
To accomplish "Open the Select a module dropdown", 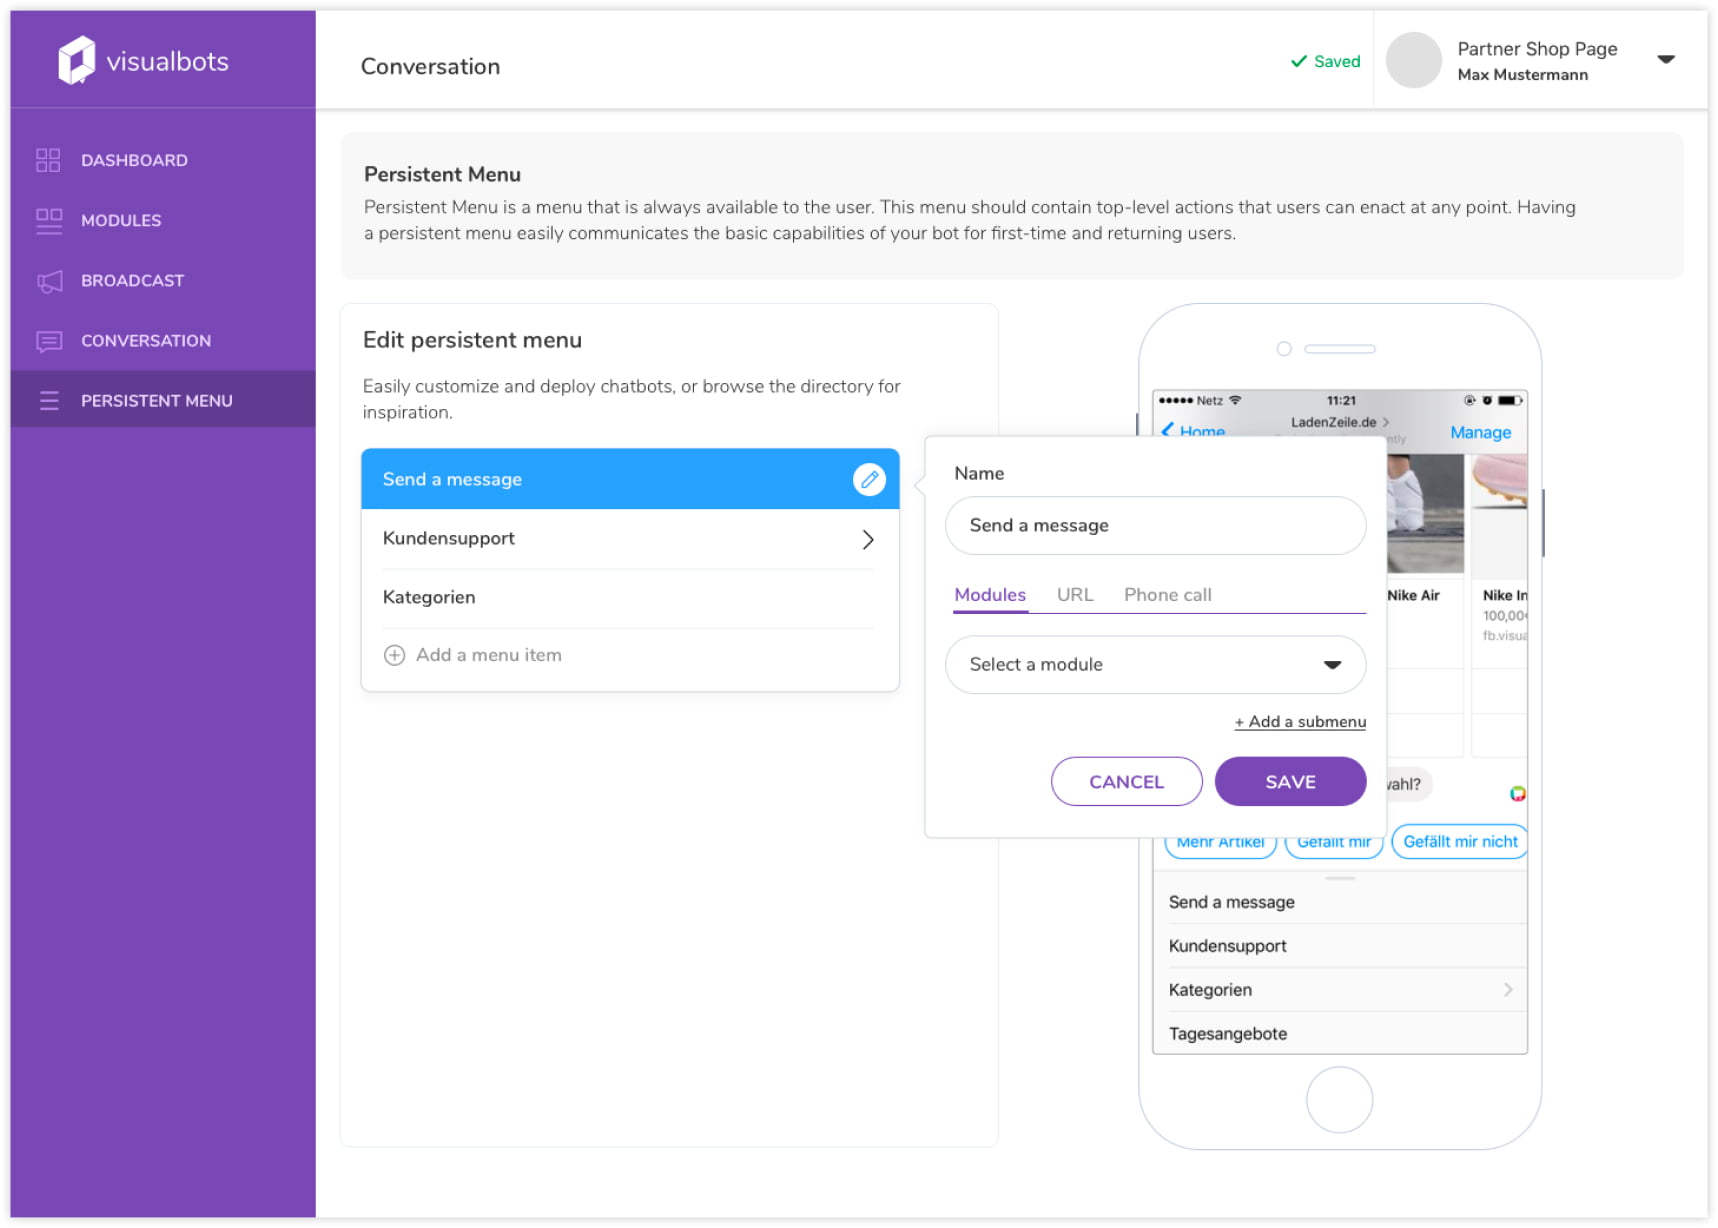I will pos(1154,665).
